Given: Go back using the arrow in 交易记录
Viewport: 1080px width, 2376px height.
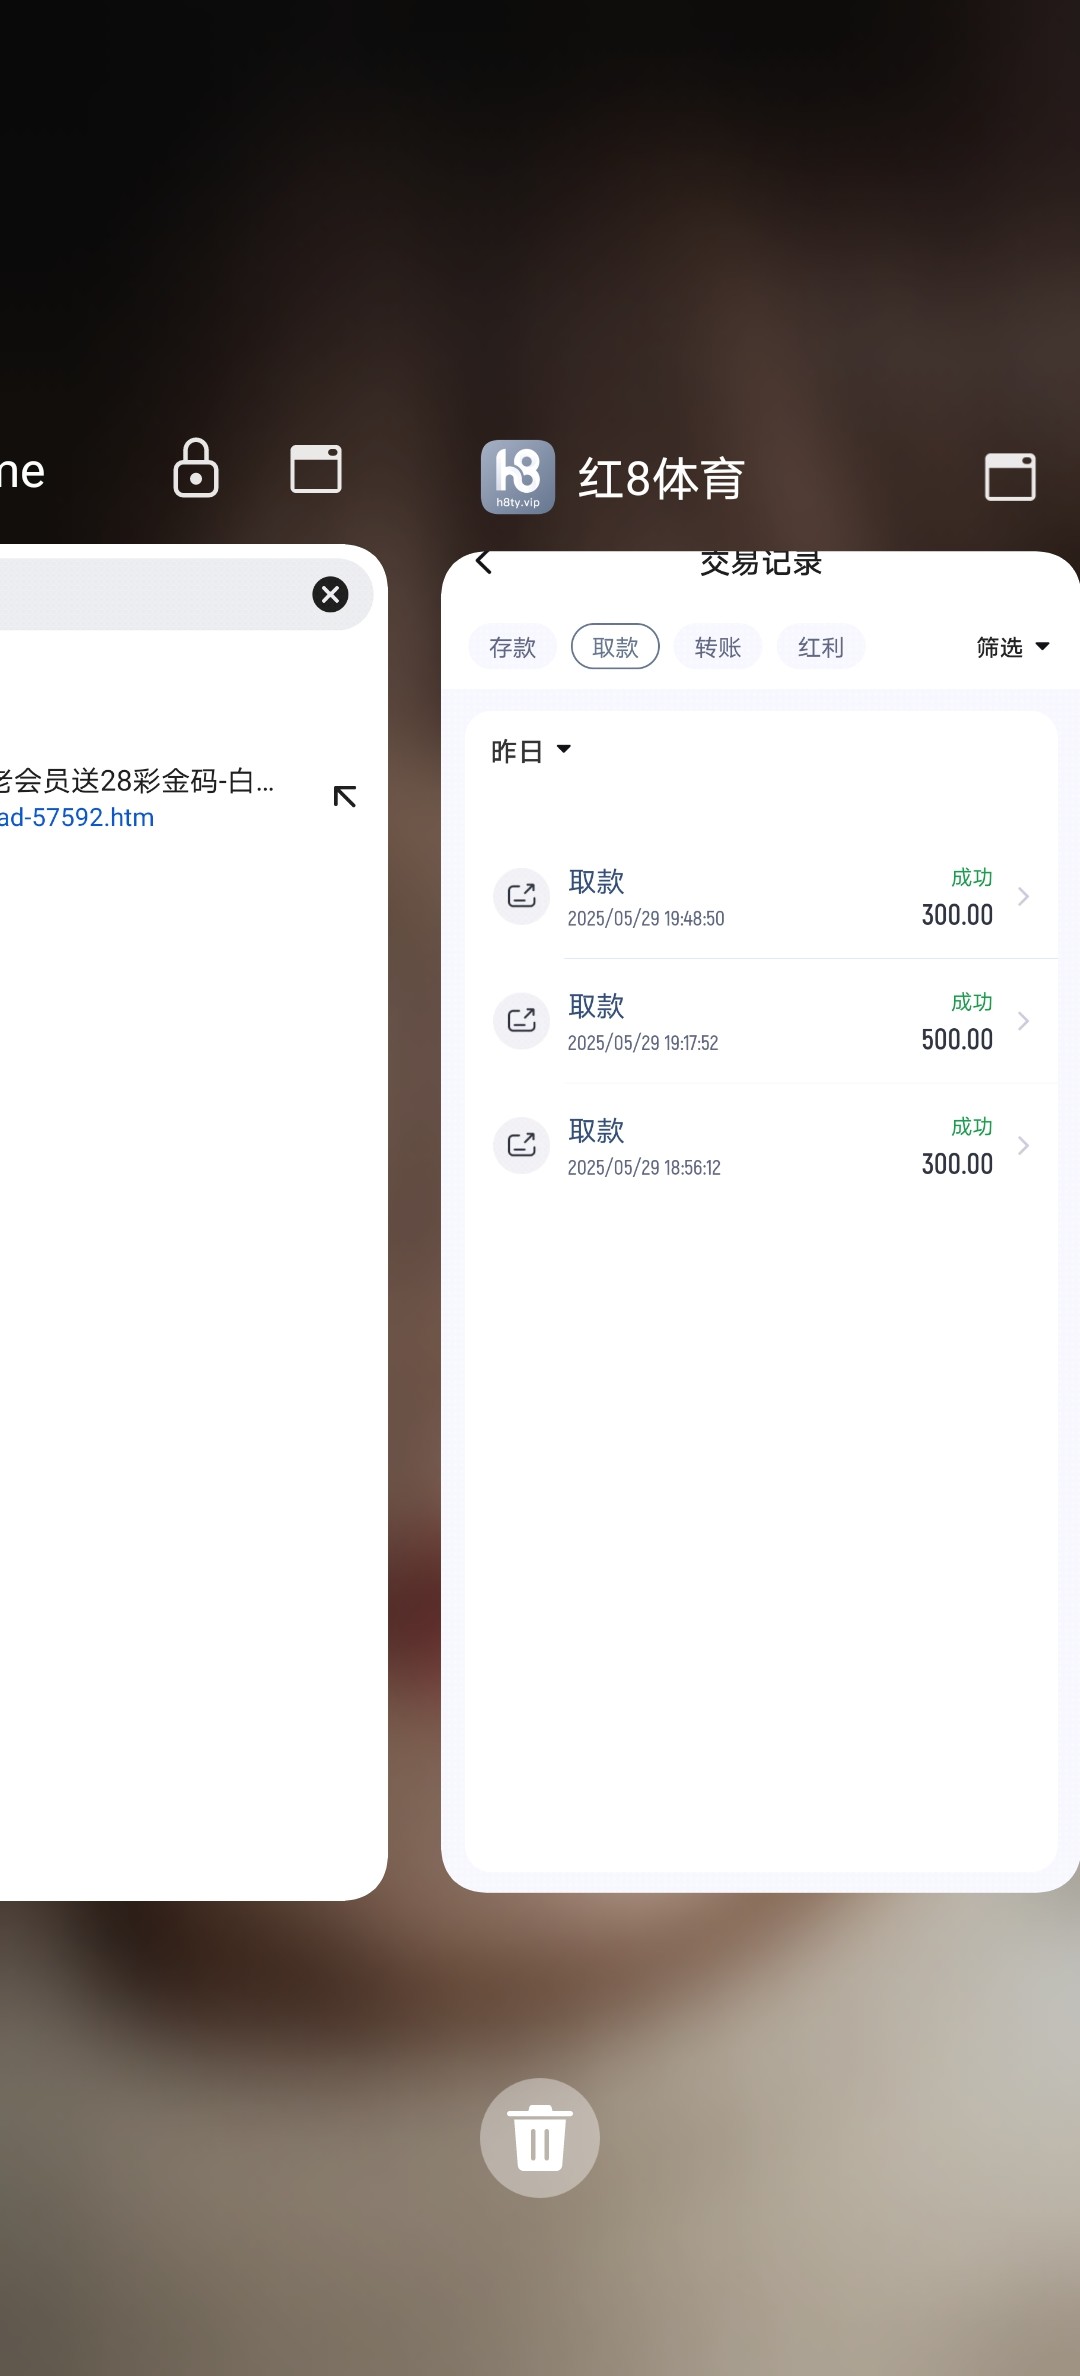Looking at the screenshot, I should tap(484, 562).
